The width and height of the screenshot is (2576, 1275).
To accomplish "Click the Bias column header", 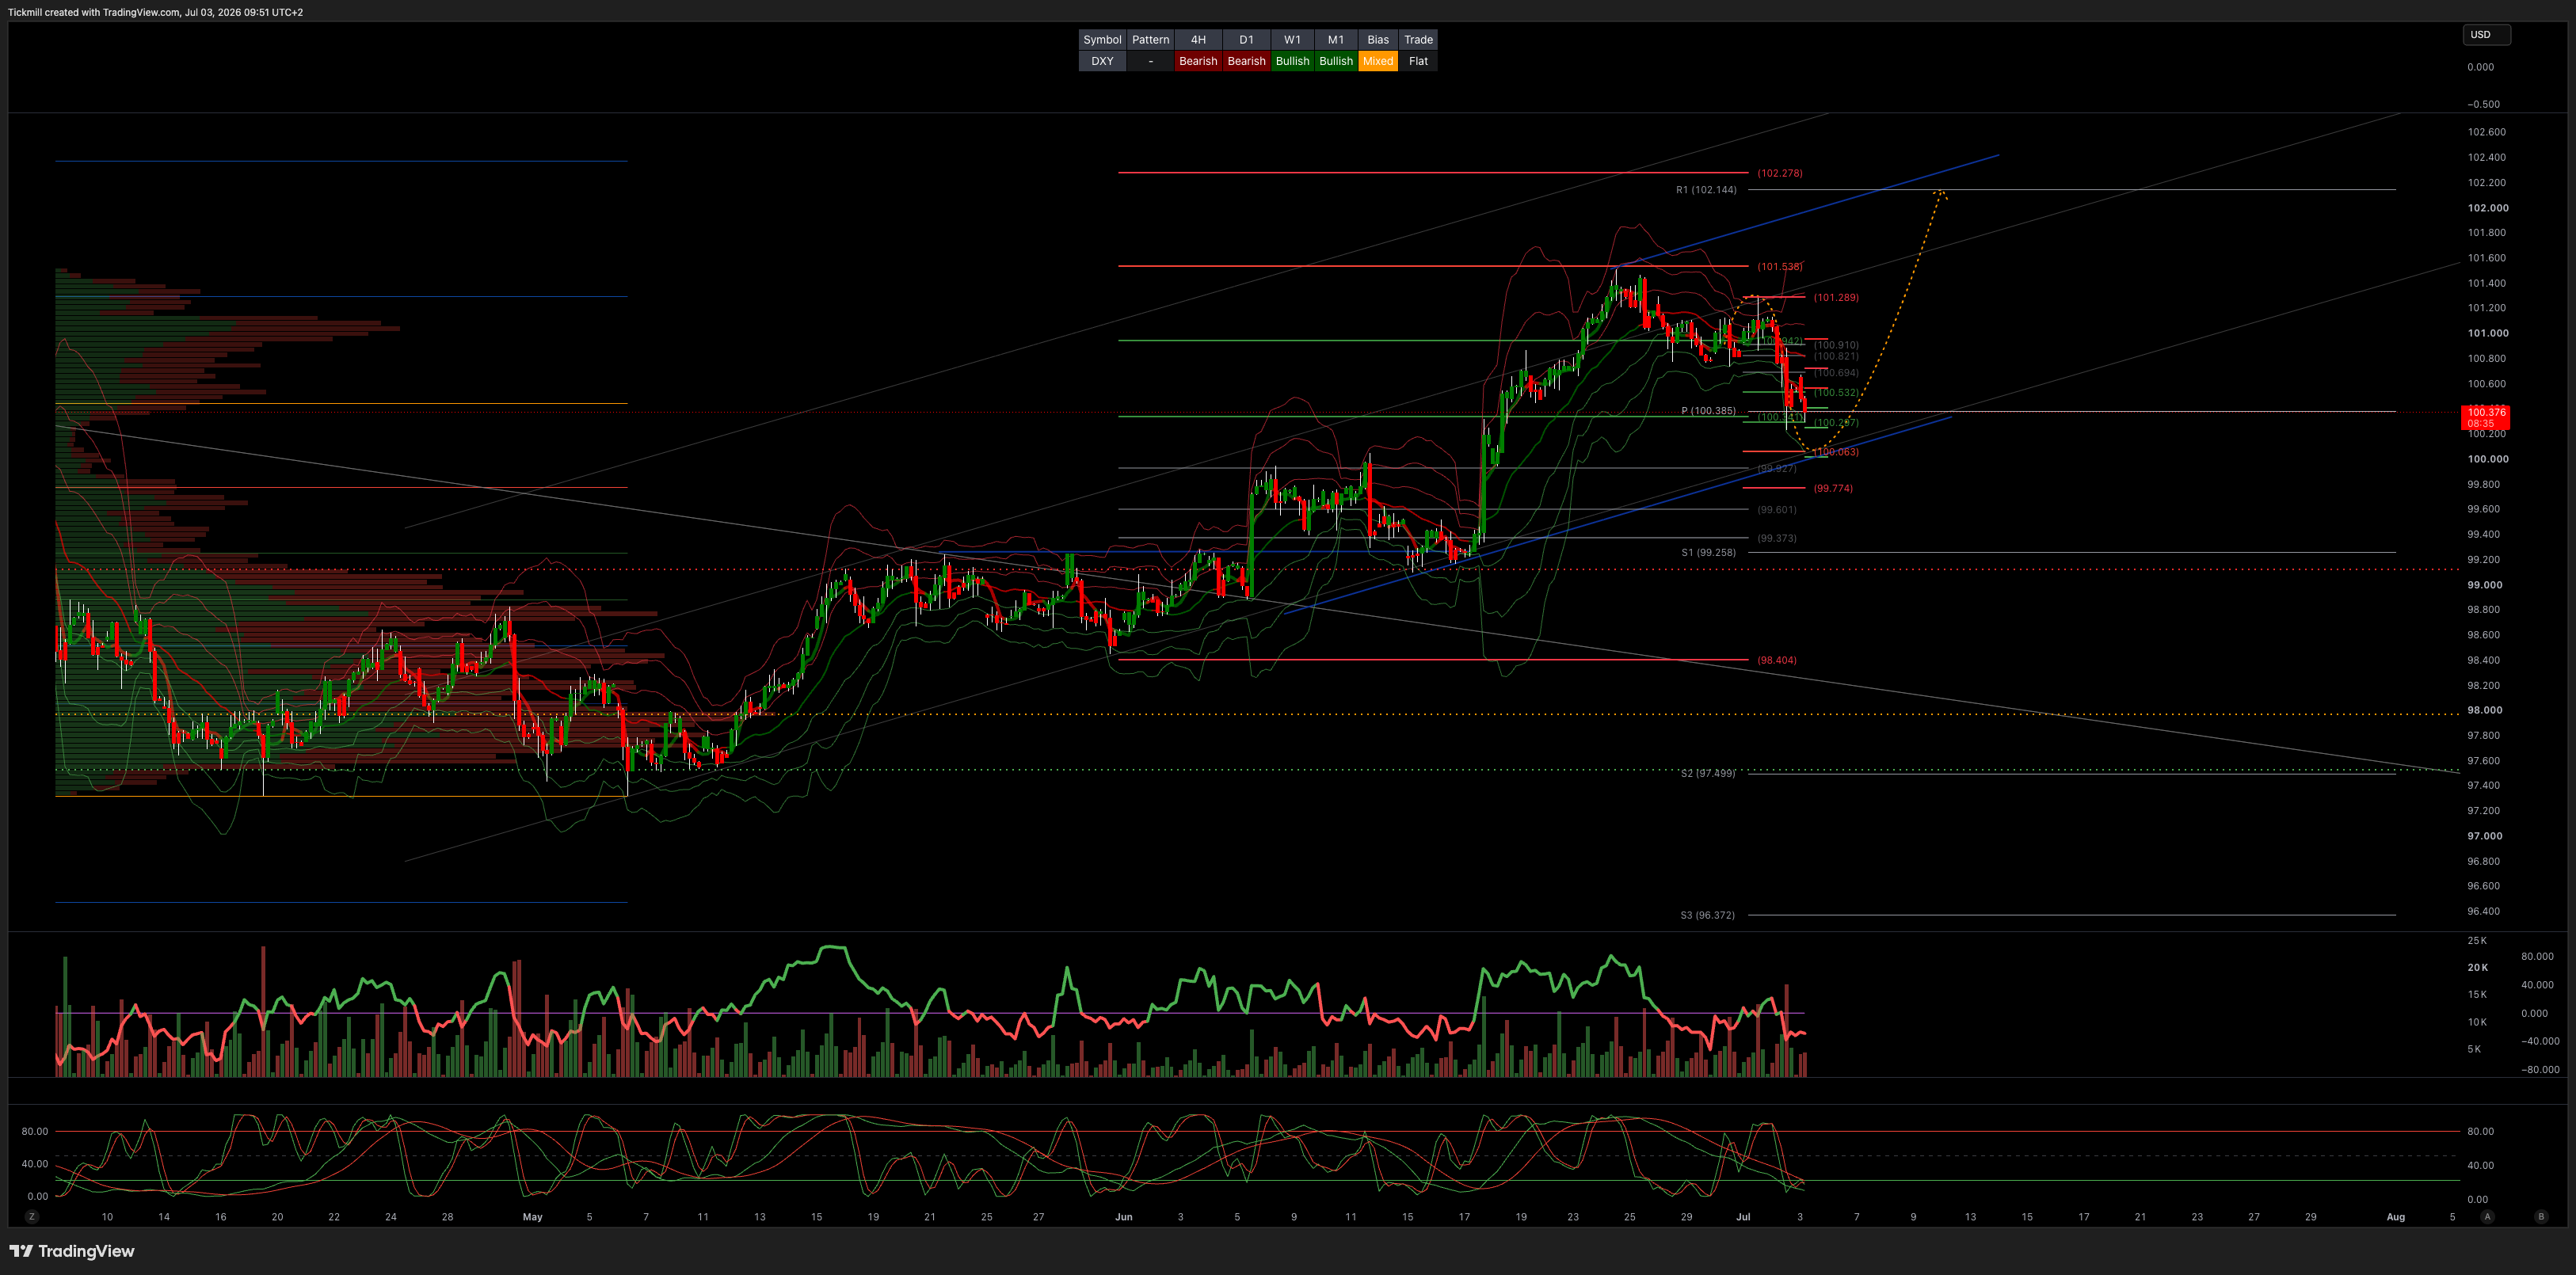I will click(x=1378, y=40).
